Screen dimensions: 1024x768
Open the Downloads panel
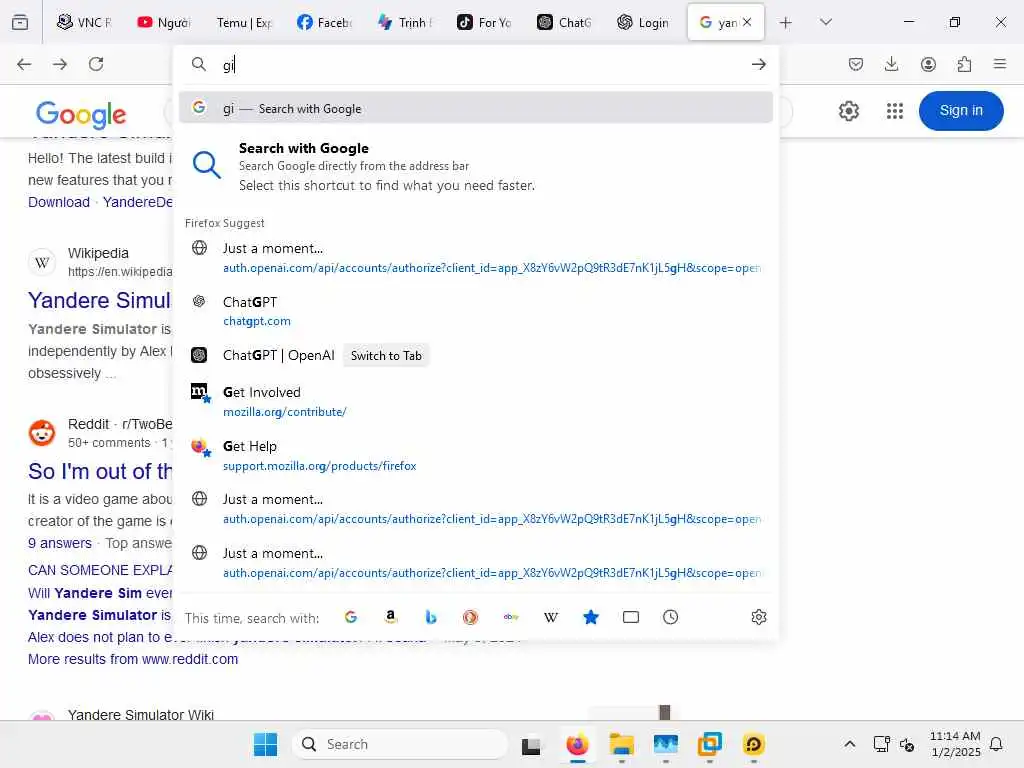(x=891, y=64)
